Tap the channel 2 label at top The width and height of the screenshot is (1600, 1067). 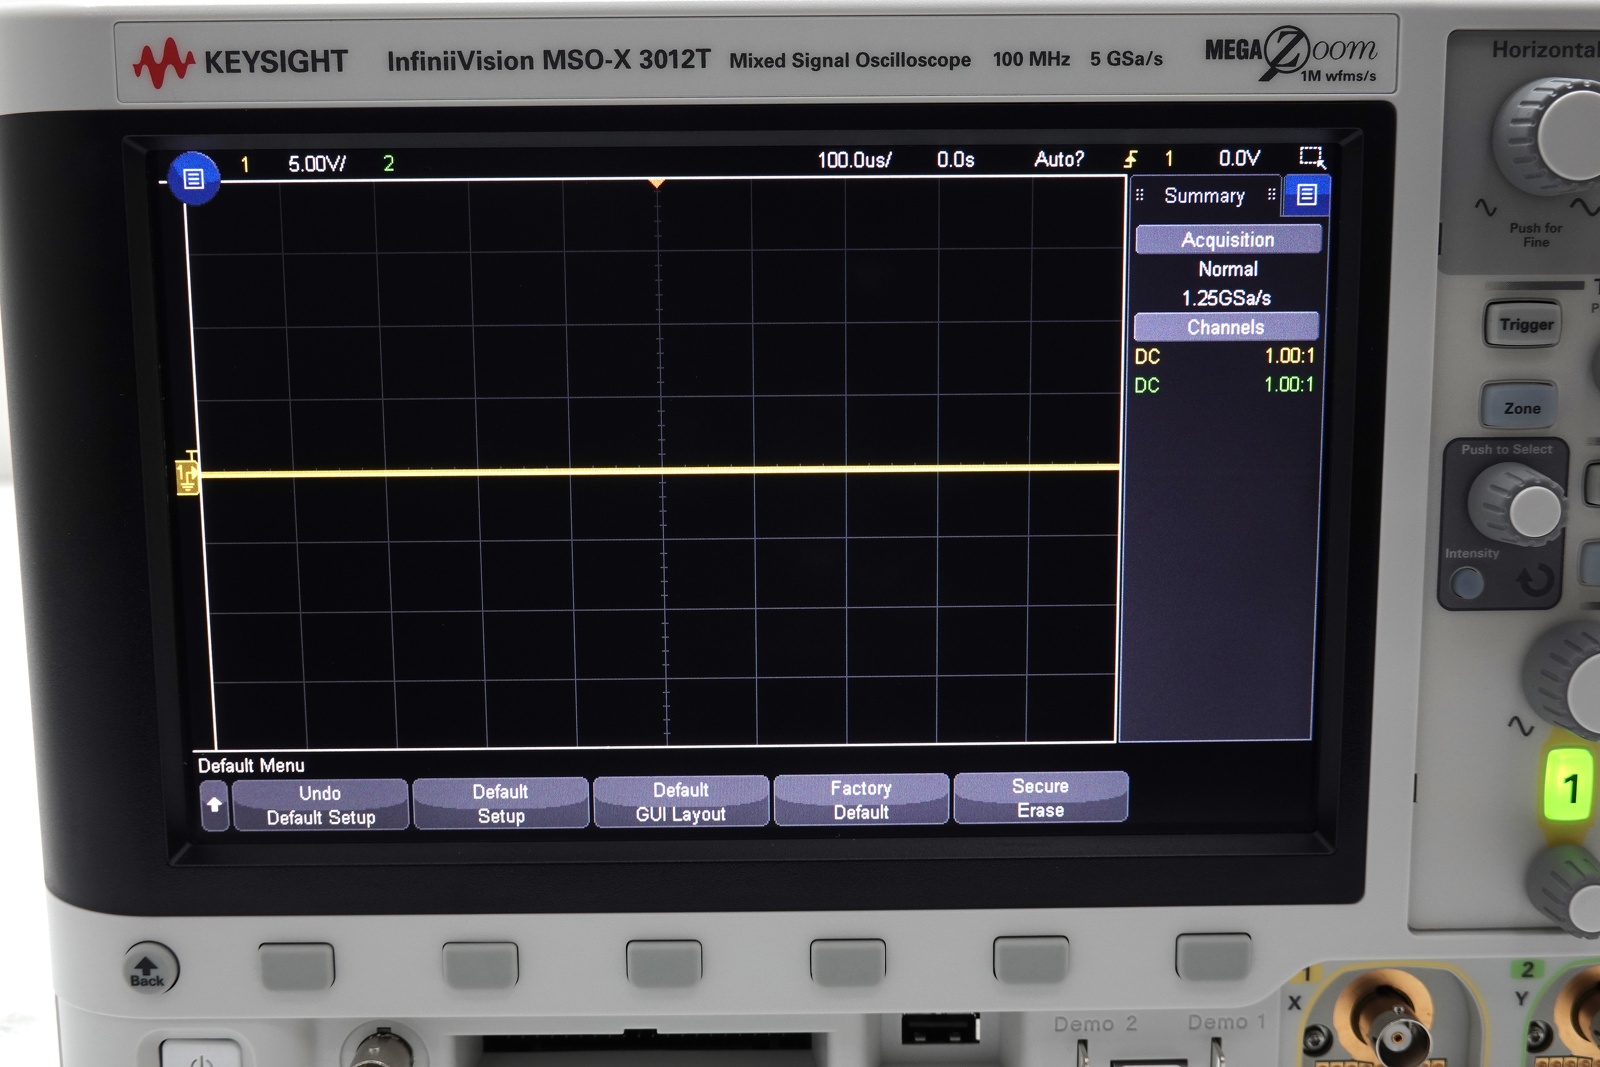pos(388,163)
